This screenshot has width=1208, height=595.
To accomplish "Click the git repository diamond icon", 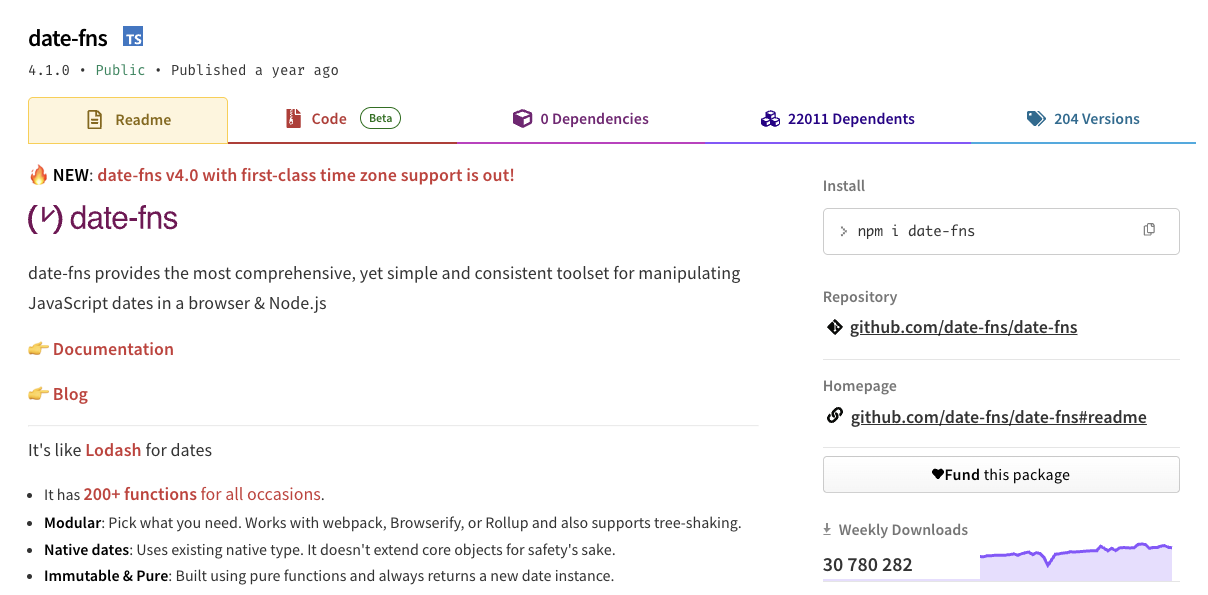I will click(x=834, y=327).
